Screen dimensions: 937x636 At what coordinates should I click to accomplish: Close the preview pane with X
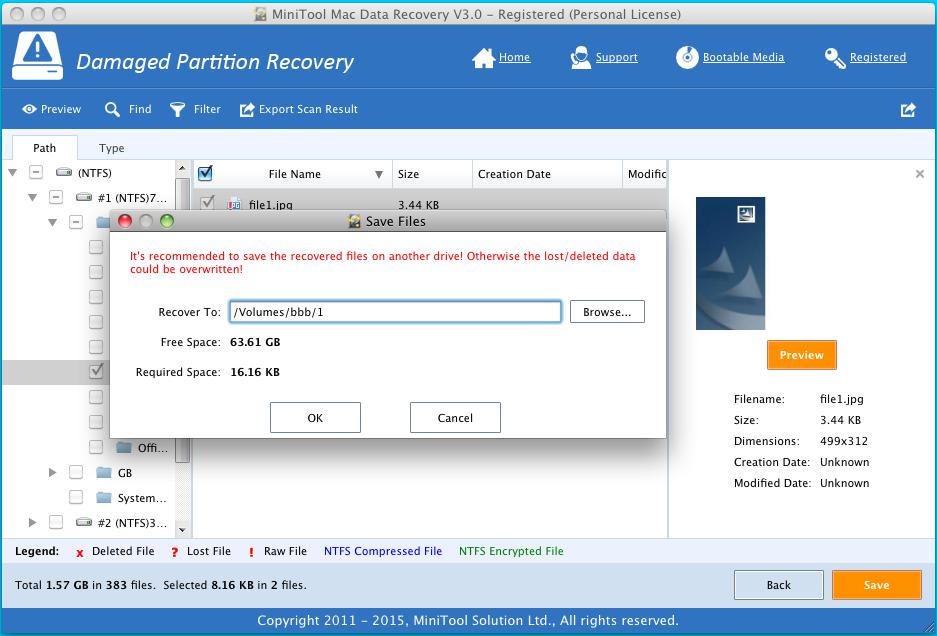920,174
